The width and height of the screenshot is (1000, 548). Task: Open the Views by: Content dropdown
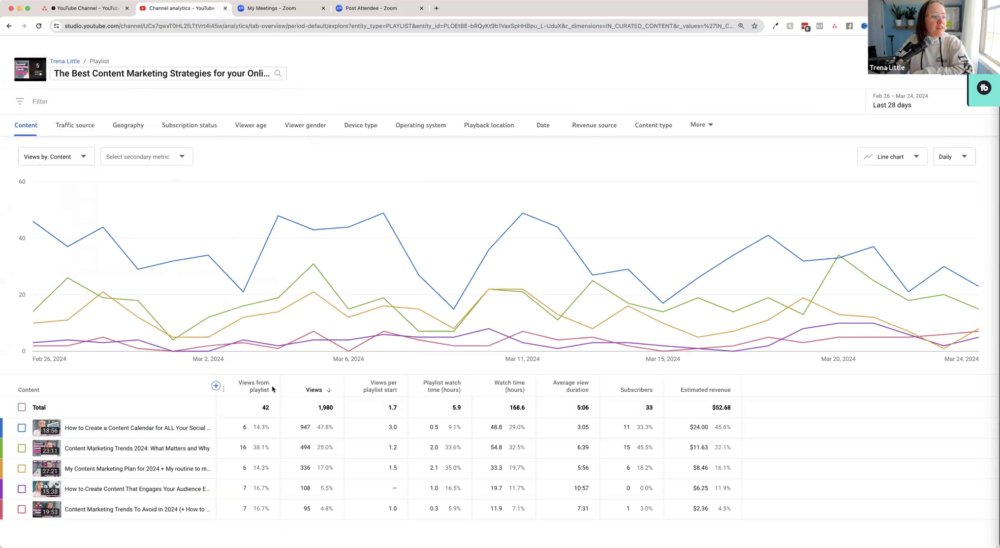point(55,156)
